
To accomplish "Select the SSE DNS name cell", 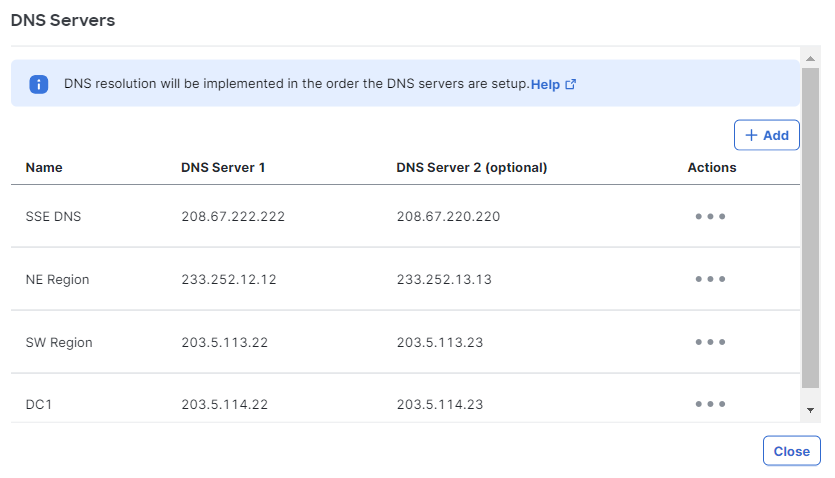I will tap(53, 217).
